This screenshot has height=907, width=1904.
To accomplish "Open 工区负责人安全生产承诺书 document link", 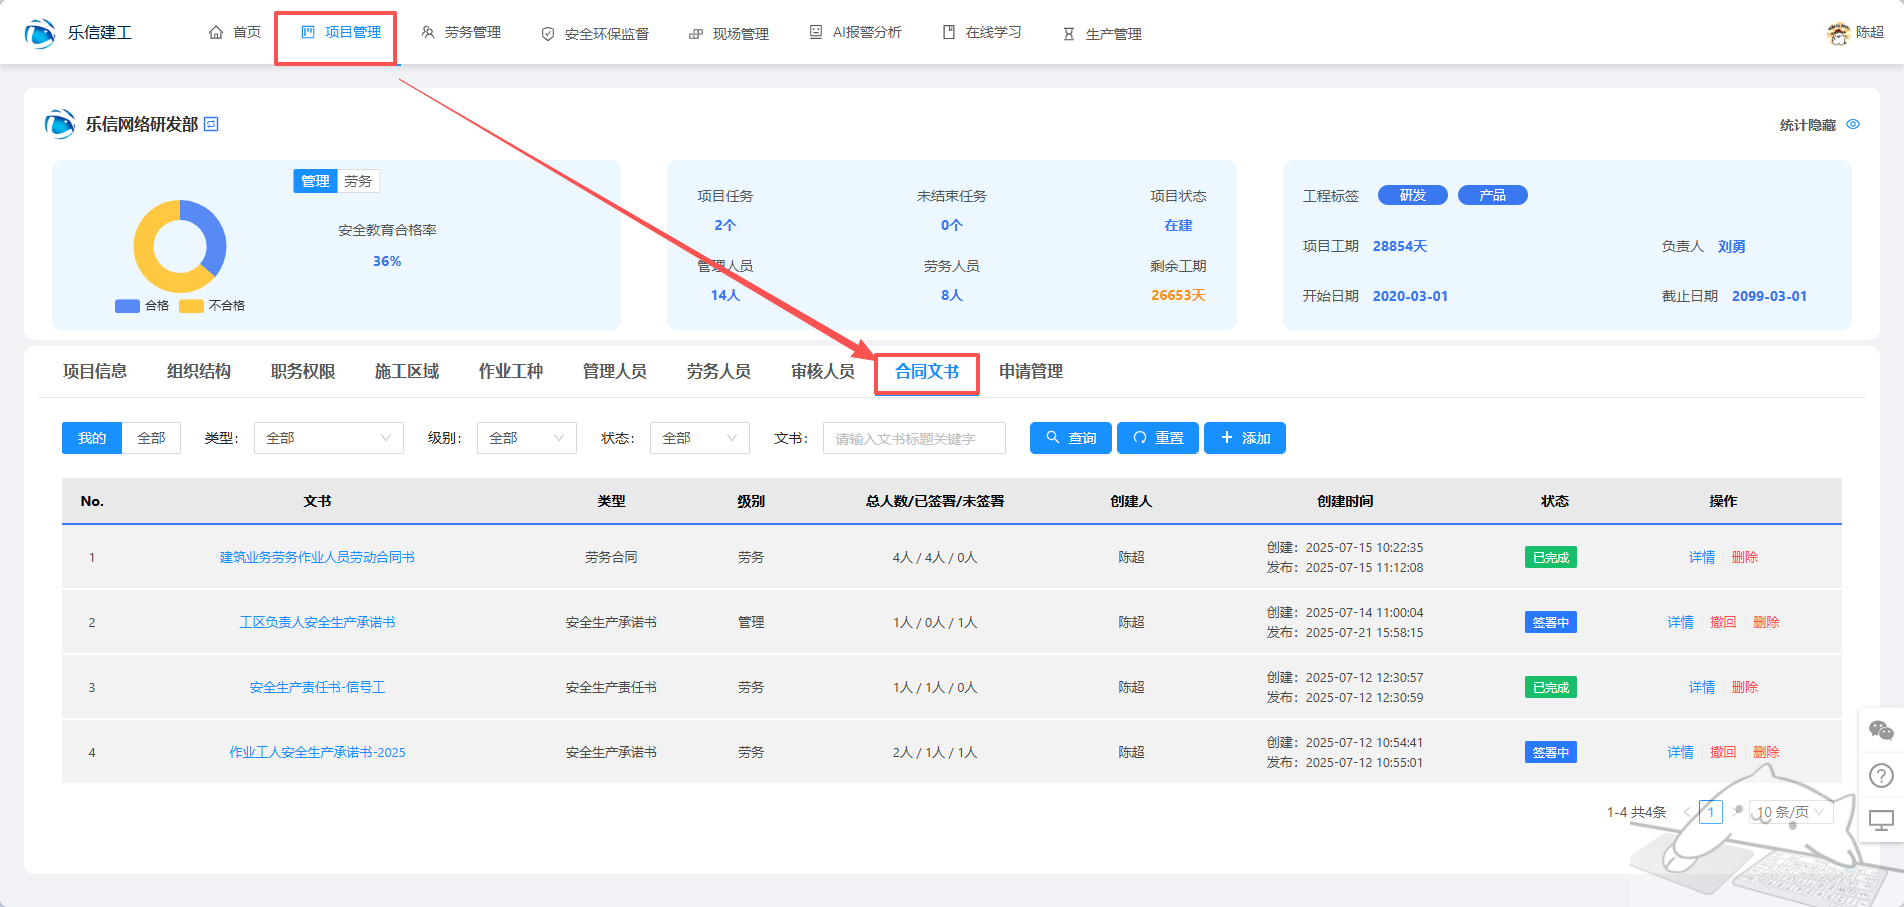I will [x=317, y=622].
